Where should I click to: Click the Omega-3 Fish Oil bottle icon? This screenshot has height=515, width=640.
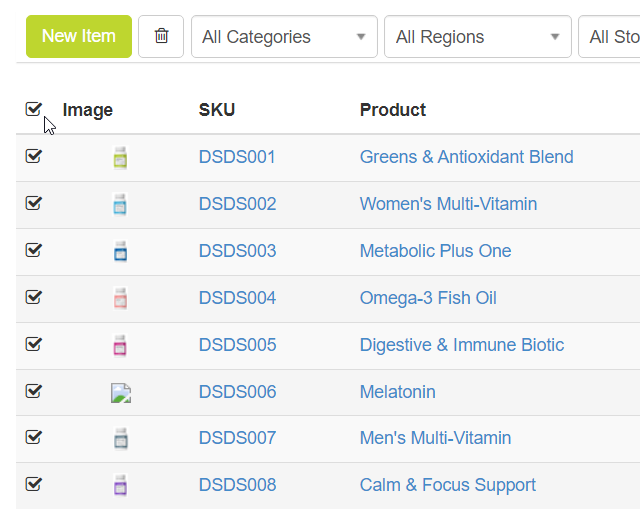tap(121, 298)
